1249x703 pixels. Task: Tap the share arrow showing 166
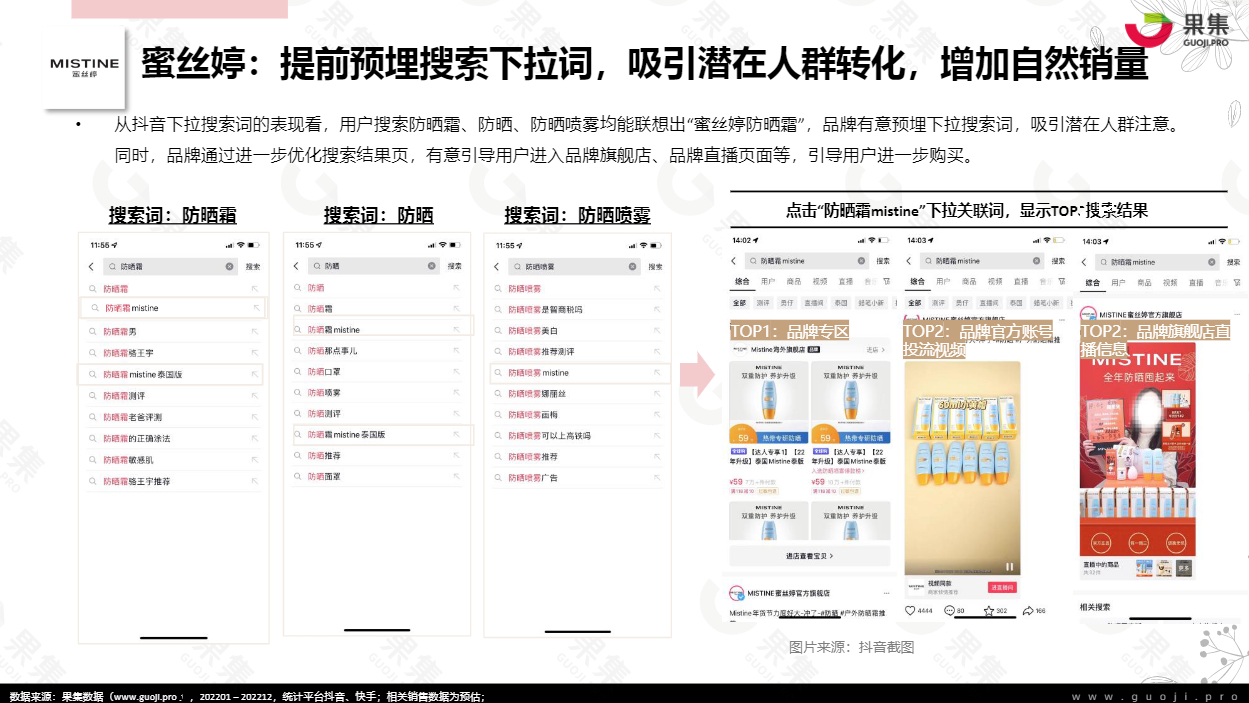[x=1028, y=610]
